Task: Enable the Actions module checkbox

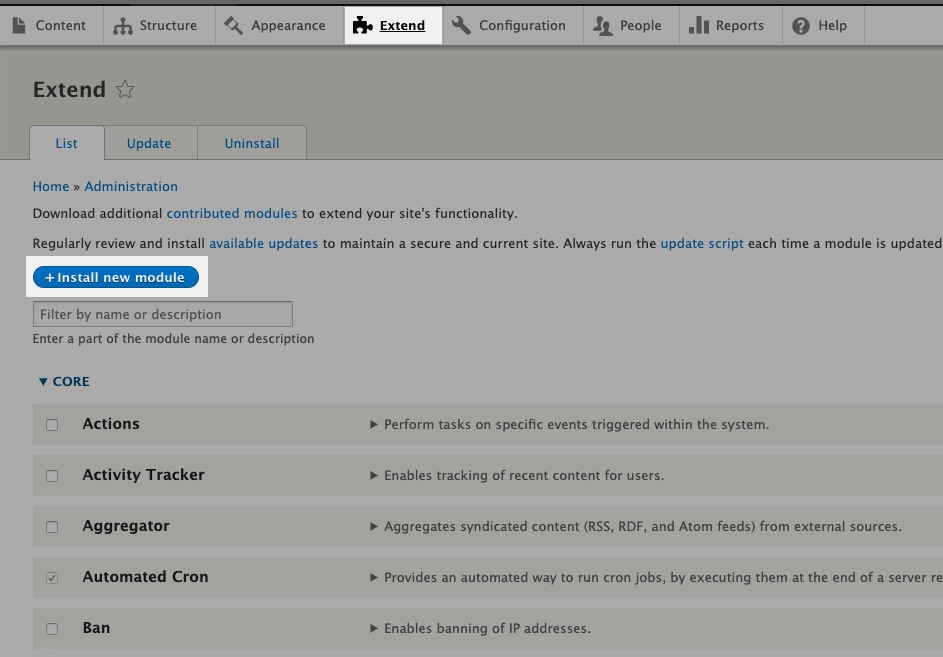Action: click(52, 424)
